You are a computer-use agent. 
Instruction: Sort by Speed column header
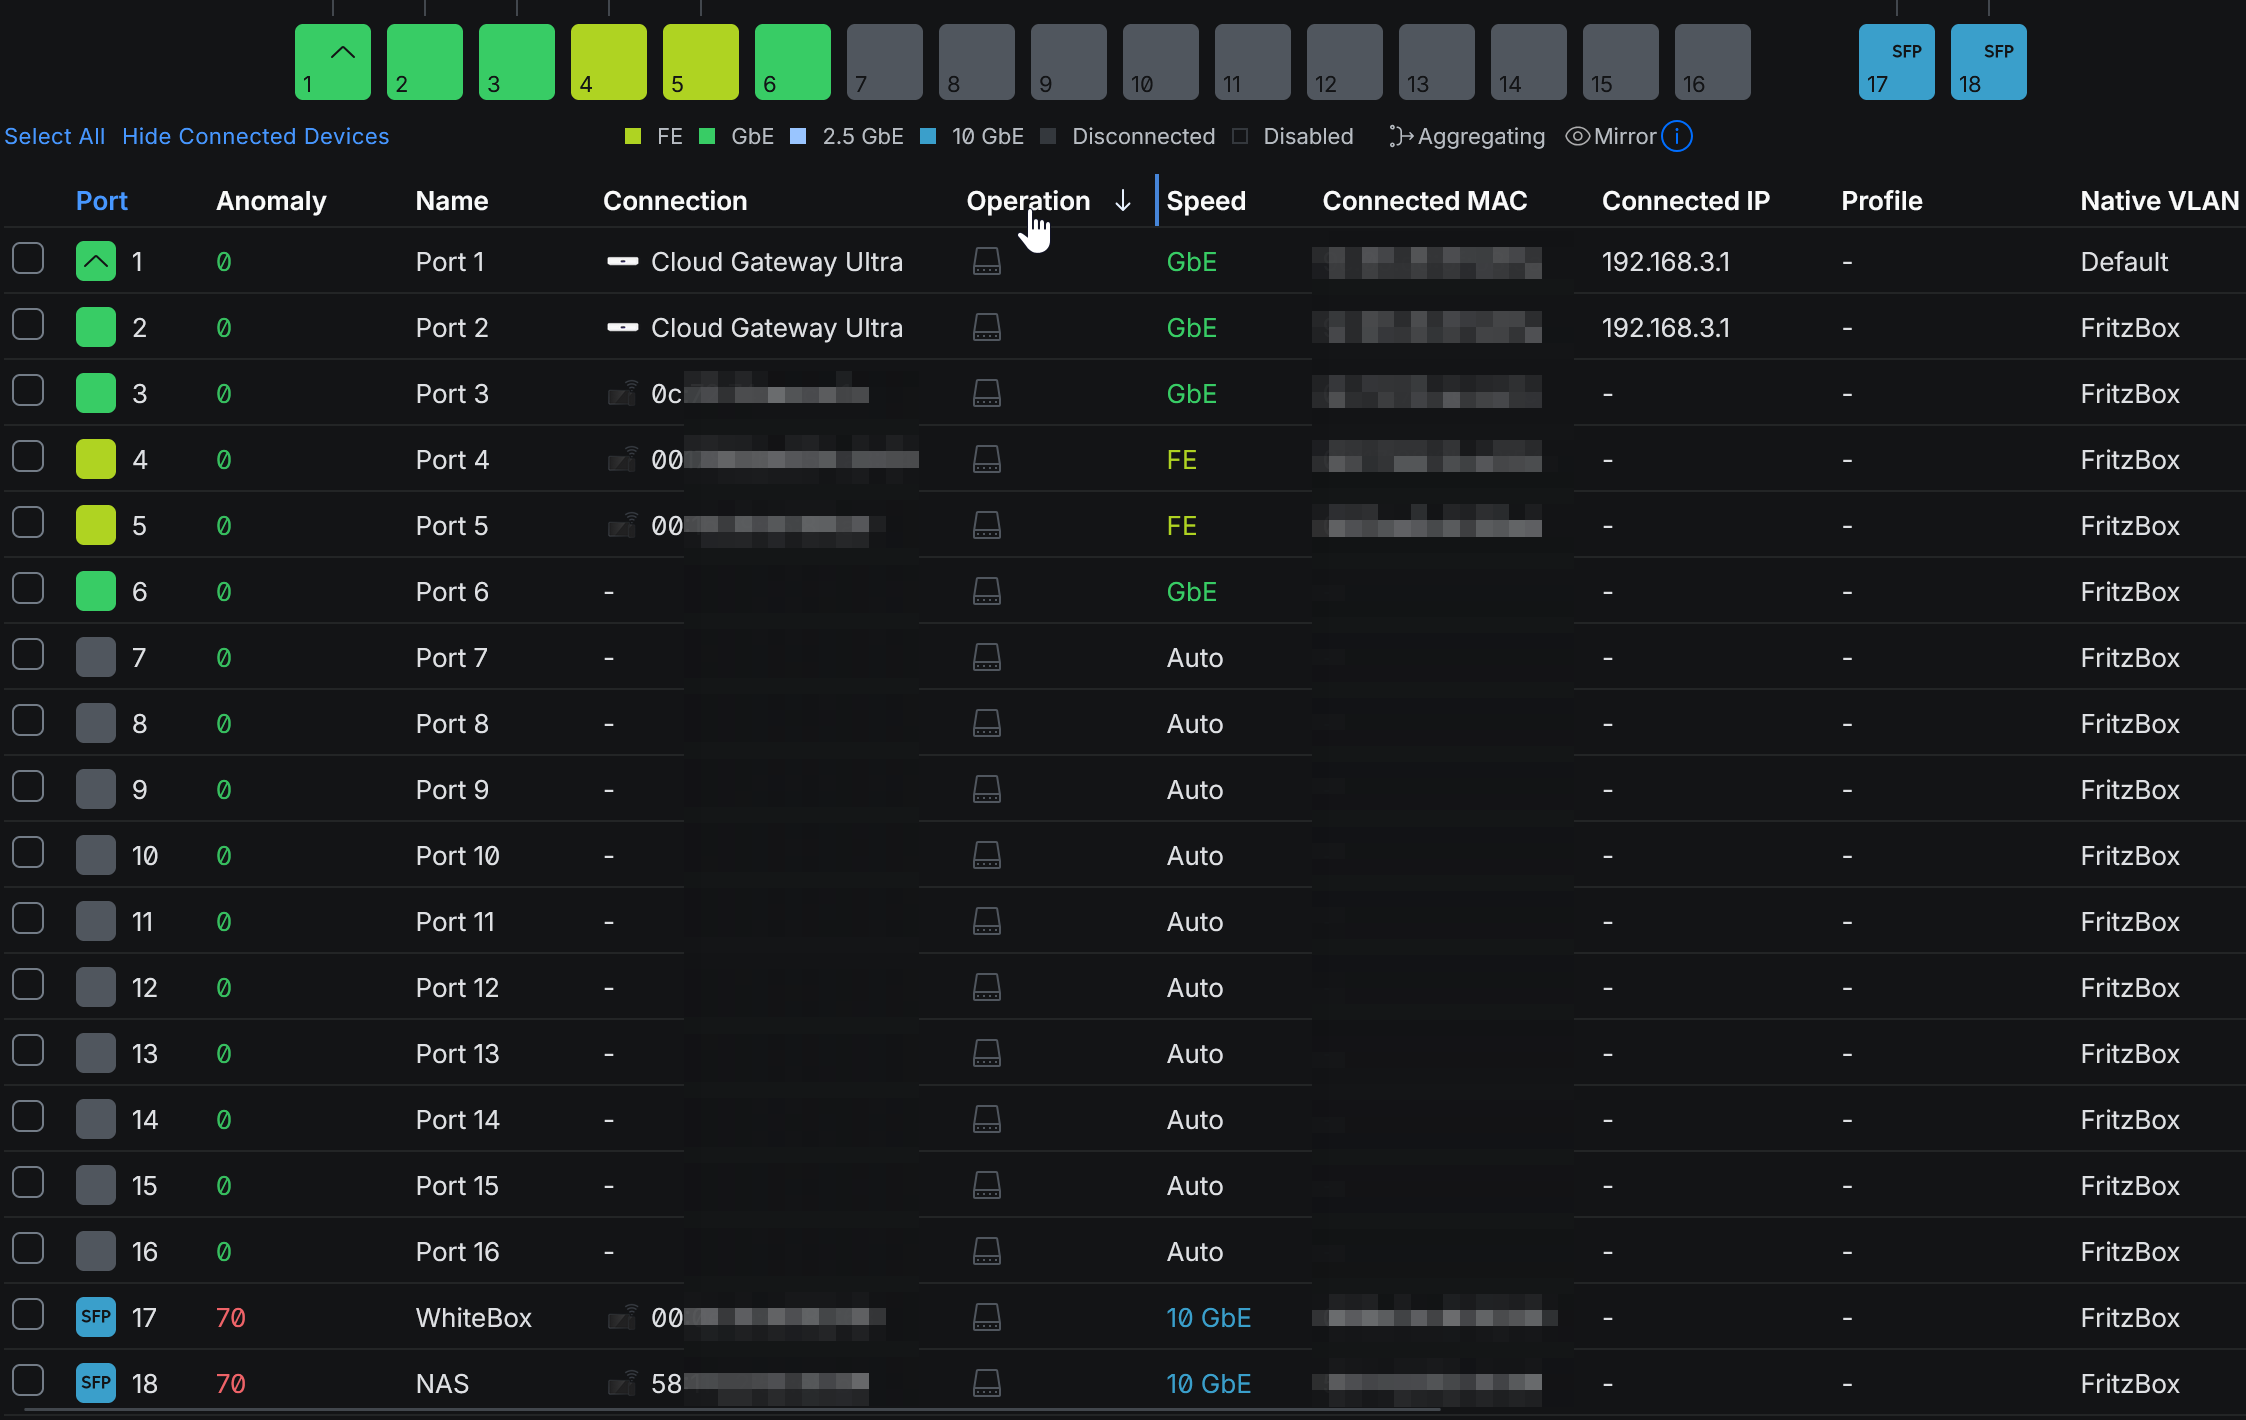tap(1206, 201)
